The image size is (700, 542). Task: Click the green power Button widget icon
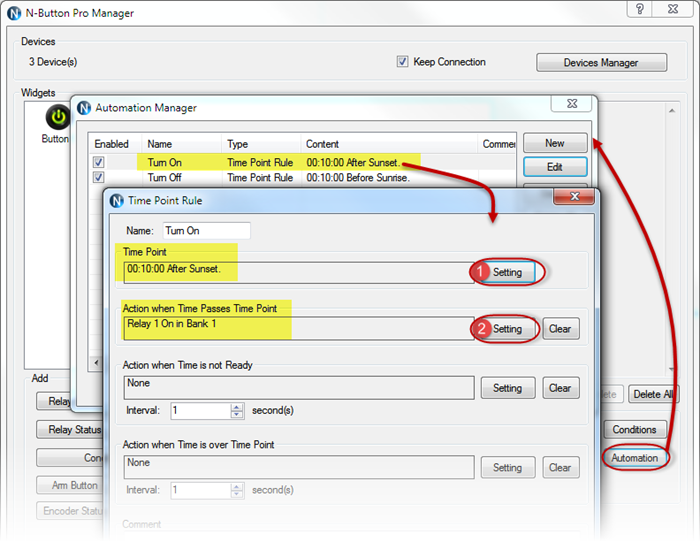click(58, 117)
